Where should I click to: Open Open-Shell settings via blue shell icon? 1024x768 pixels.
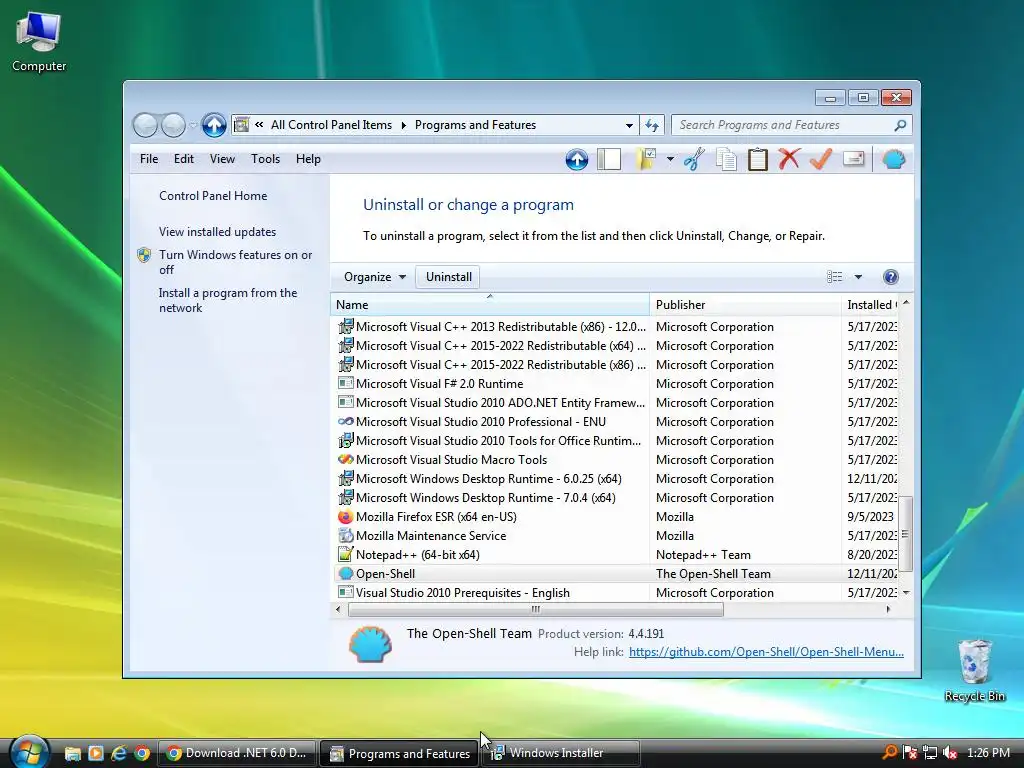pyautogui.click(x=893, y=159)
